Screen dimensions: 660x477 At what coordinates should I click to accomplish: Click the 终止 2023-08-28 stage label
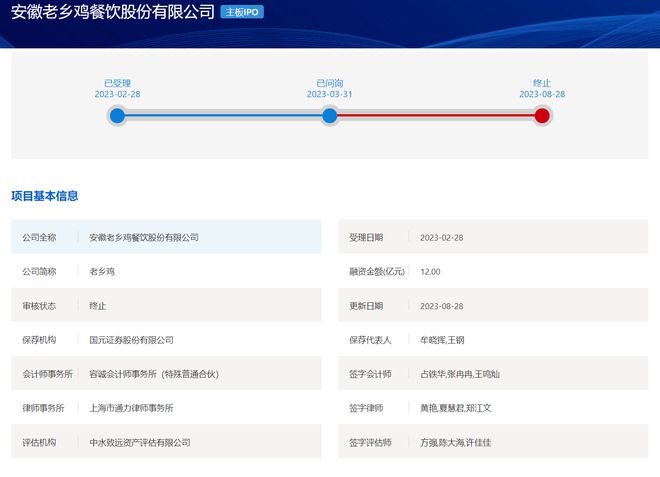tap(542, 88)
